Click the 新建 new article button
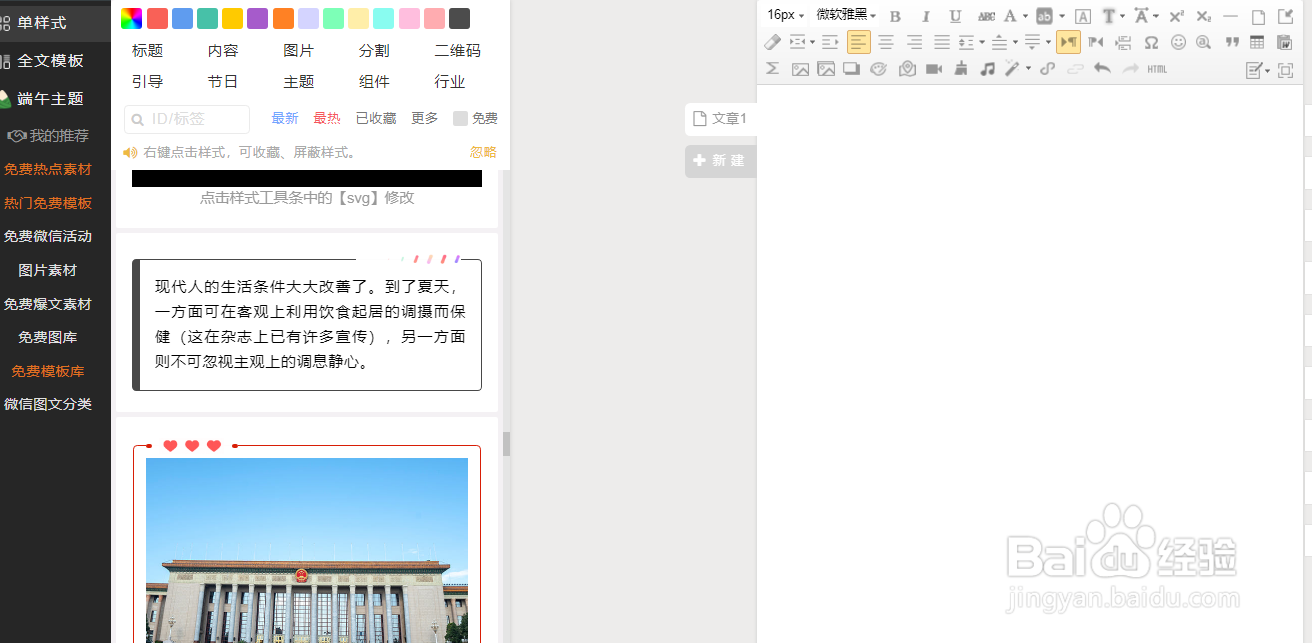The height and width of the screenshot is (643, 1312). pos(720,161)
